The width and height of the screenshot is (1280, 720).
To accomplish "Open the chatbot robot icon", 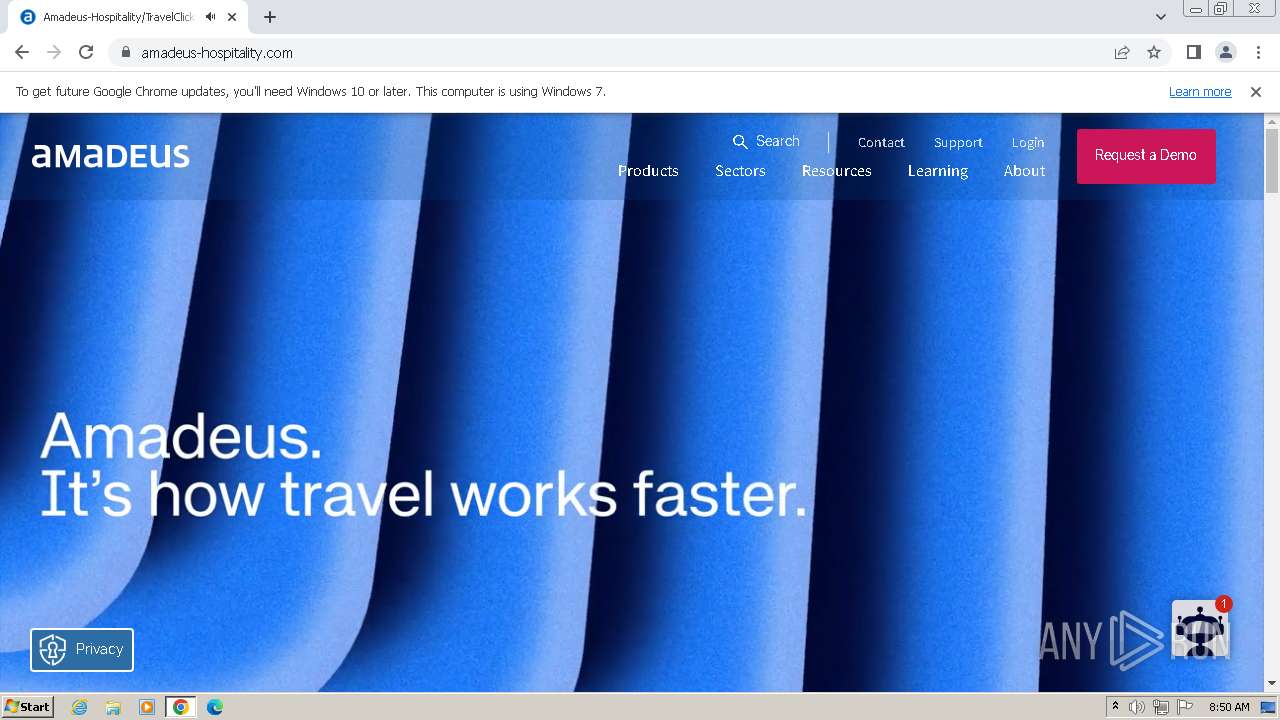I will tap(1199, 629).
